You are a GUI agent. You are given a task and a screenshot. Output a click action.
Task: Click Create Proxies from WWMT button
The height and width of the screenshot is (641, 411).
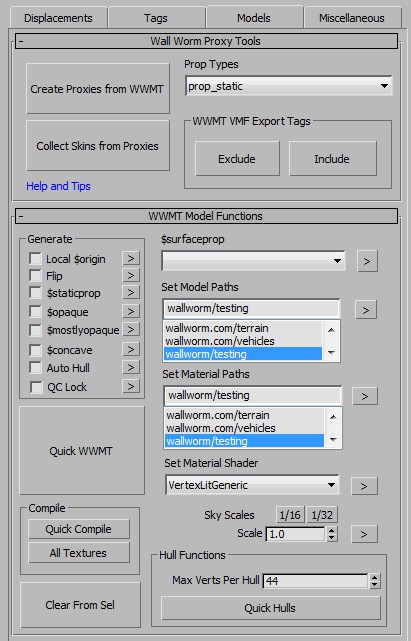(x=98, y=89)
